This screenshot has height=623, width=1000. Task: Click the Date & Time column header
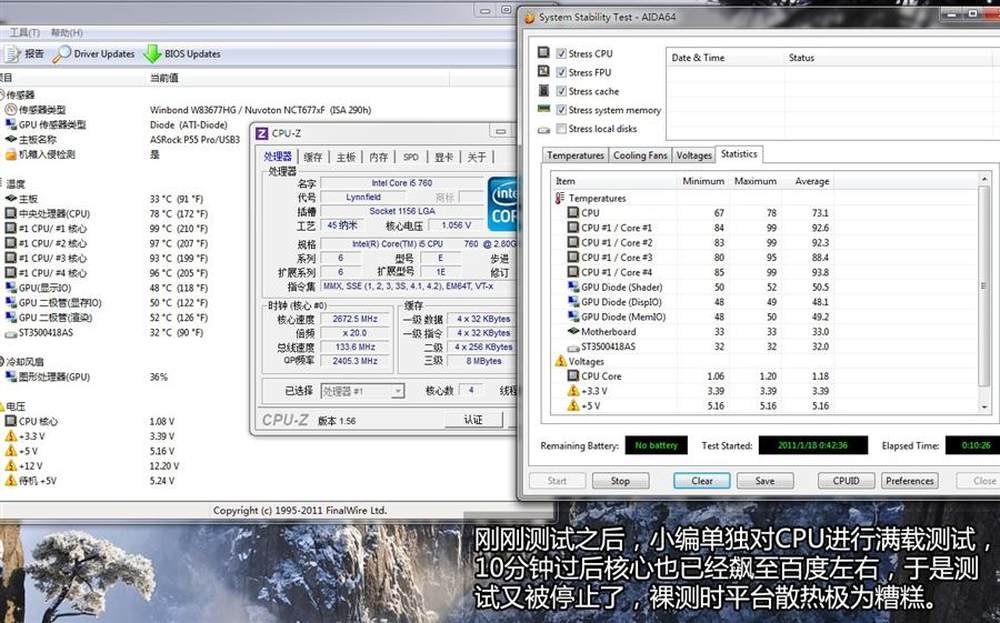click(x=725, y=57)
